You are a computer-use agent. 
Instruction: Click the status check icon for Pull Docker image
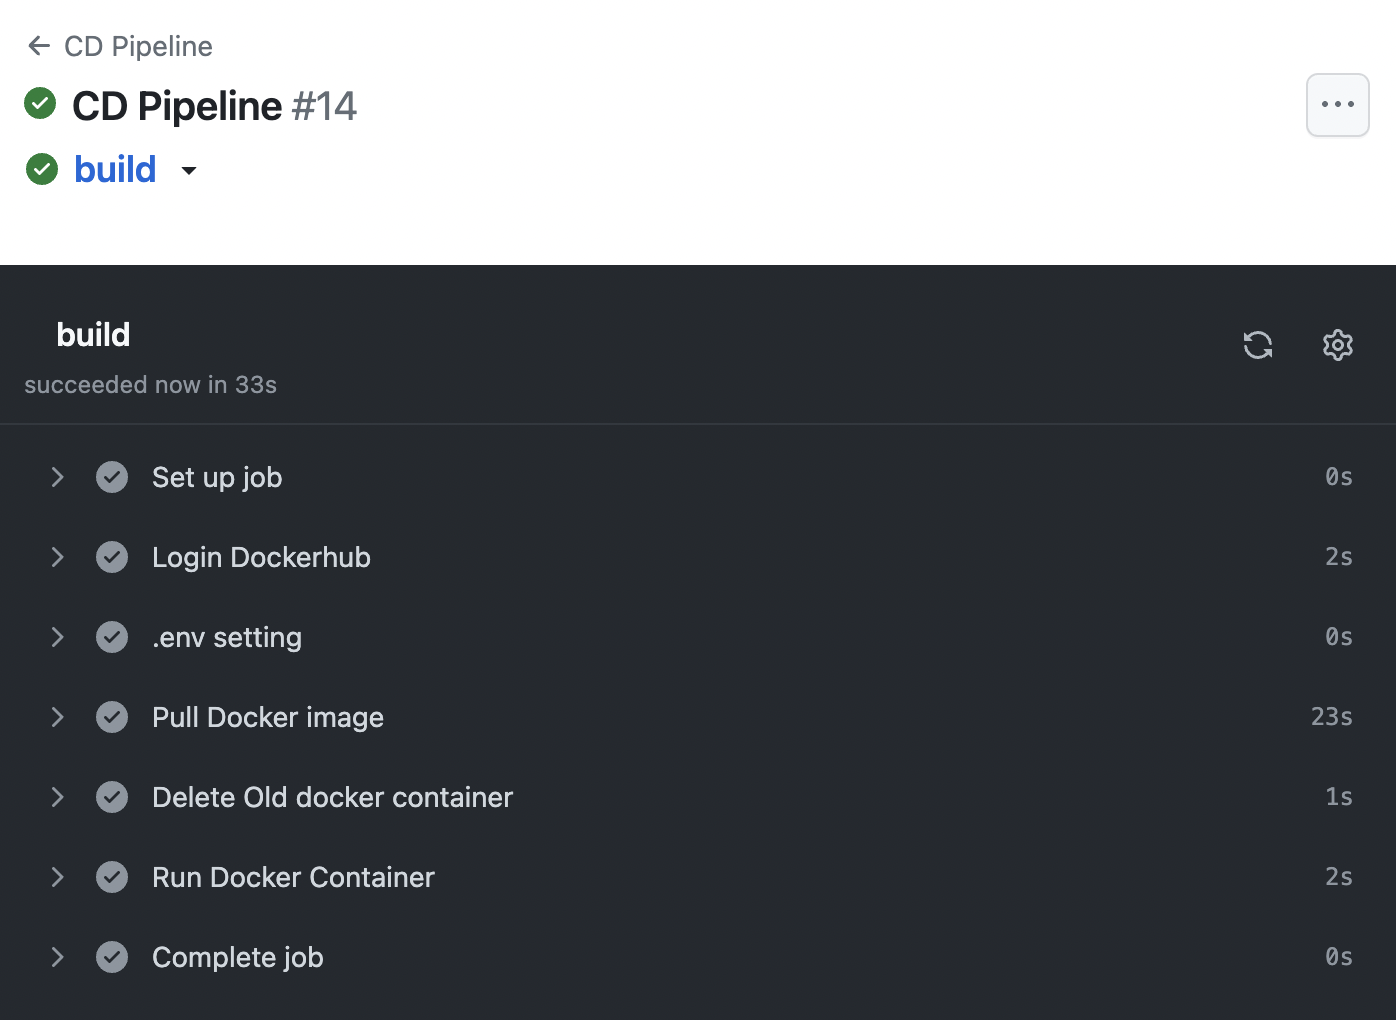point(112,717)
